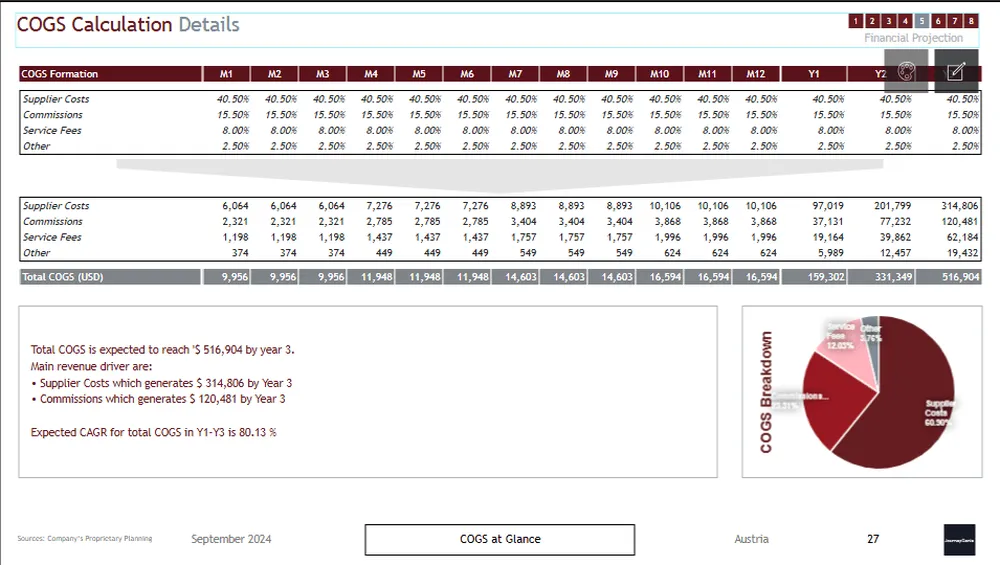Click Commissions Y1 value 37,131

pos(828,221)
